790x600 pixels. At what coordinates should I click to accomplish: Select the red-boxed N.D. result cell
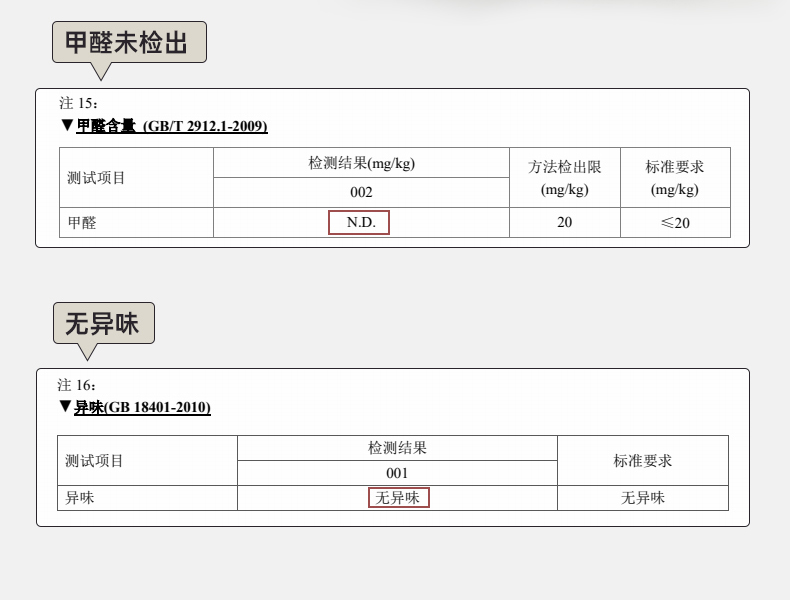pos(360,222)
